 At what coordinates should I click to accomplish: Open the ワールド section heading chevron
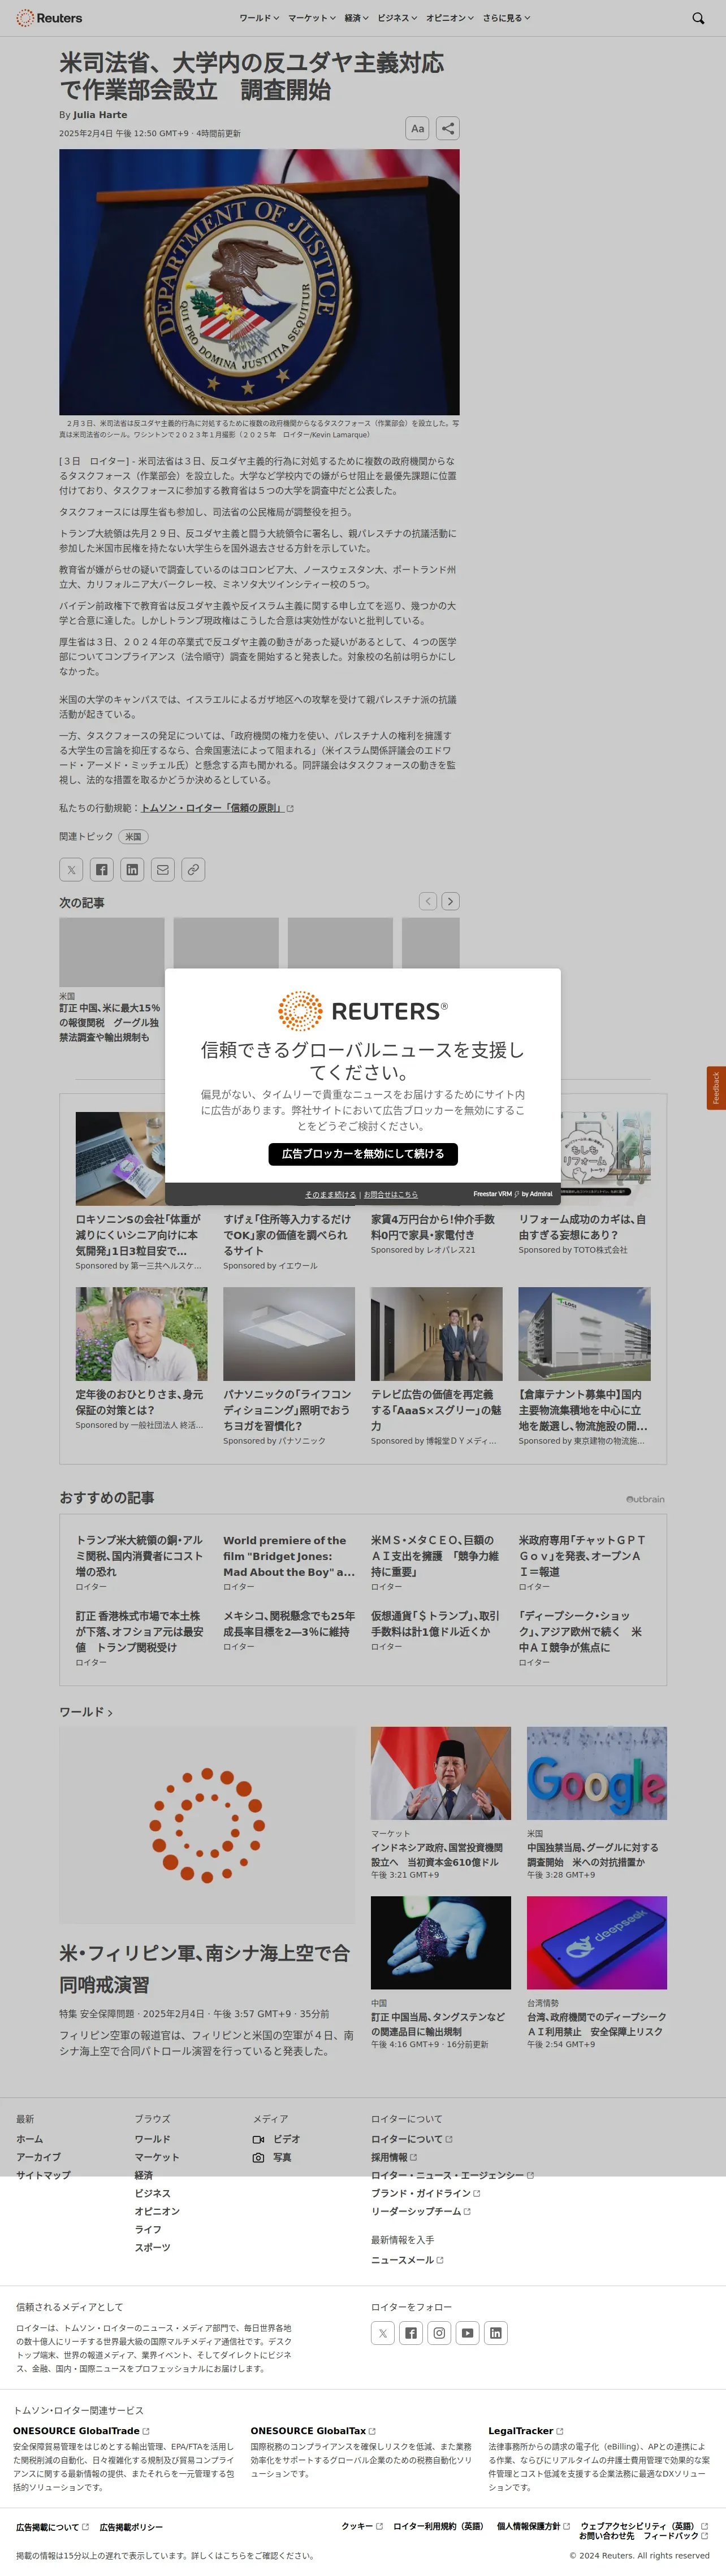[x=110, y=1714]
